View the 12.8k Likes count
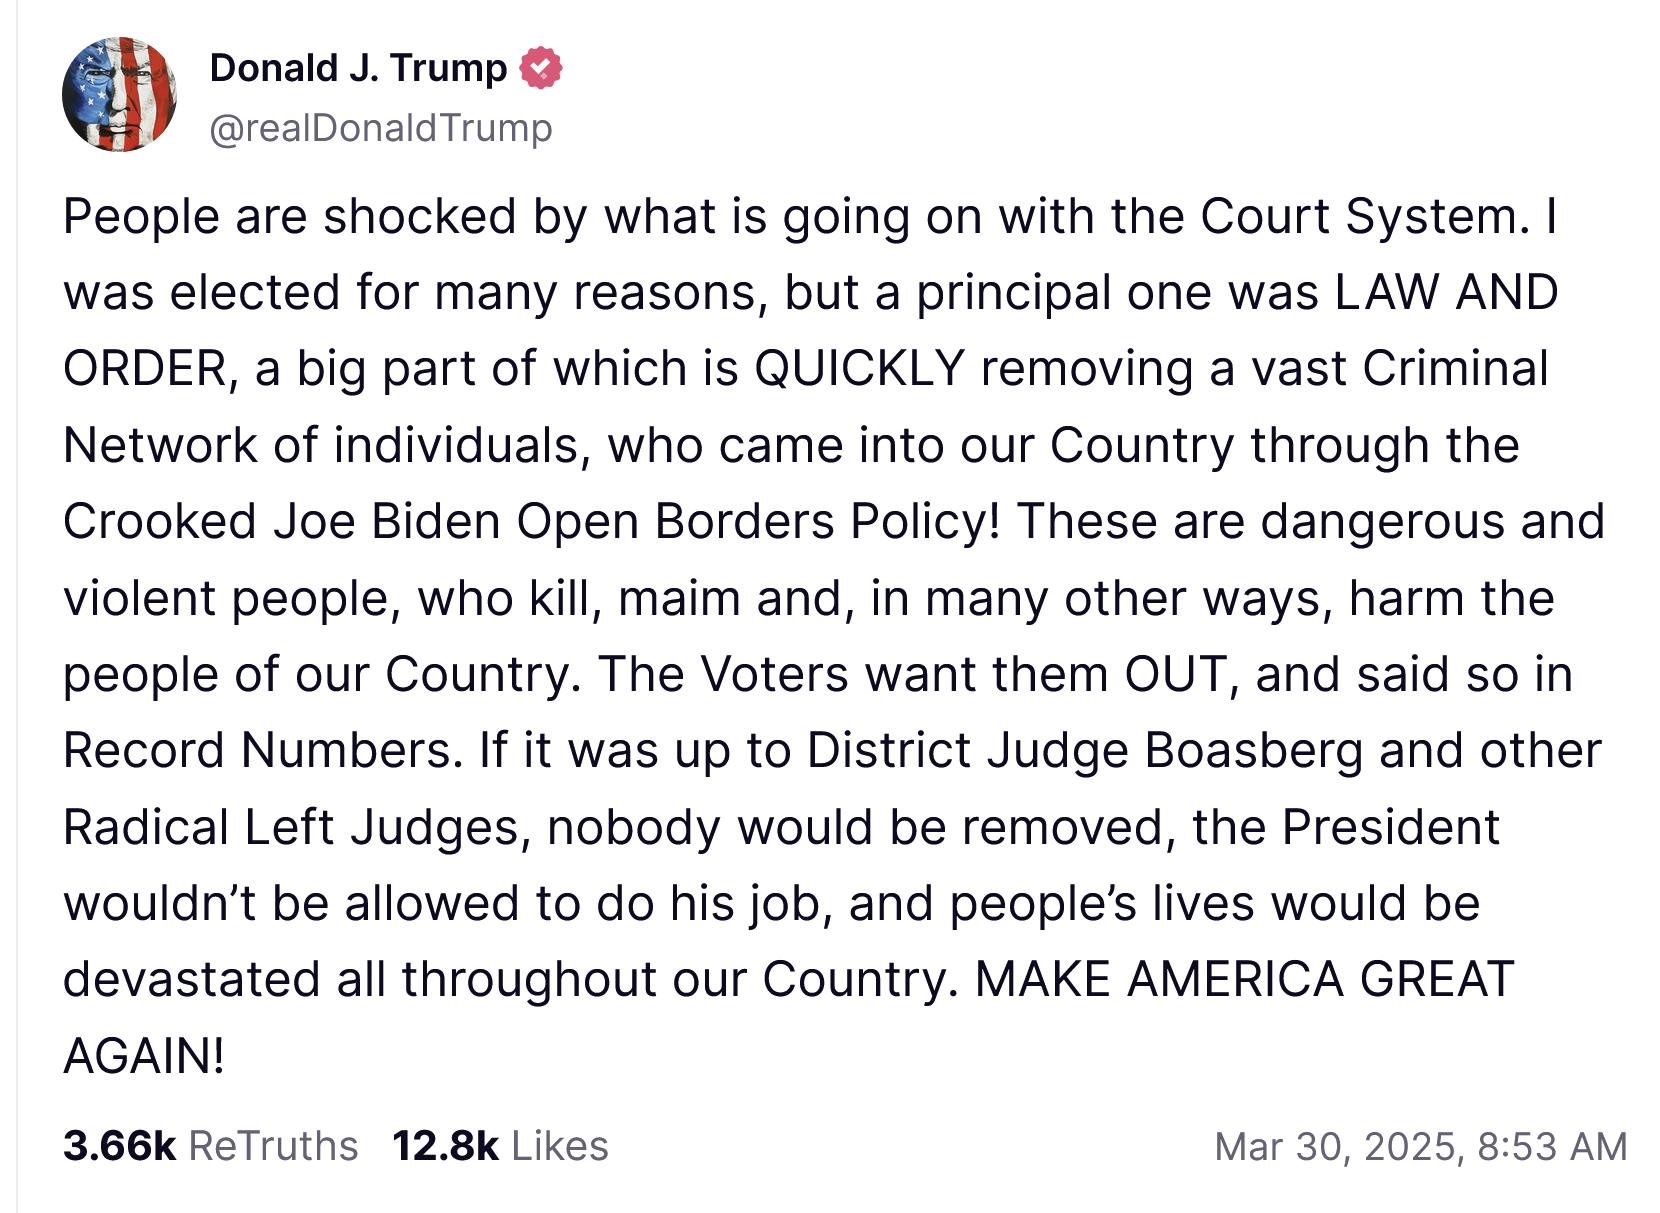Screen dimensions: 1660x1213 point(445,1146)
